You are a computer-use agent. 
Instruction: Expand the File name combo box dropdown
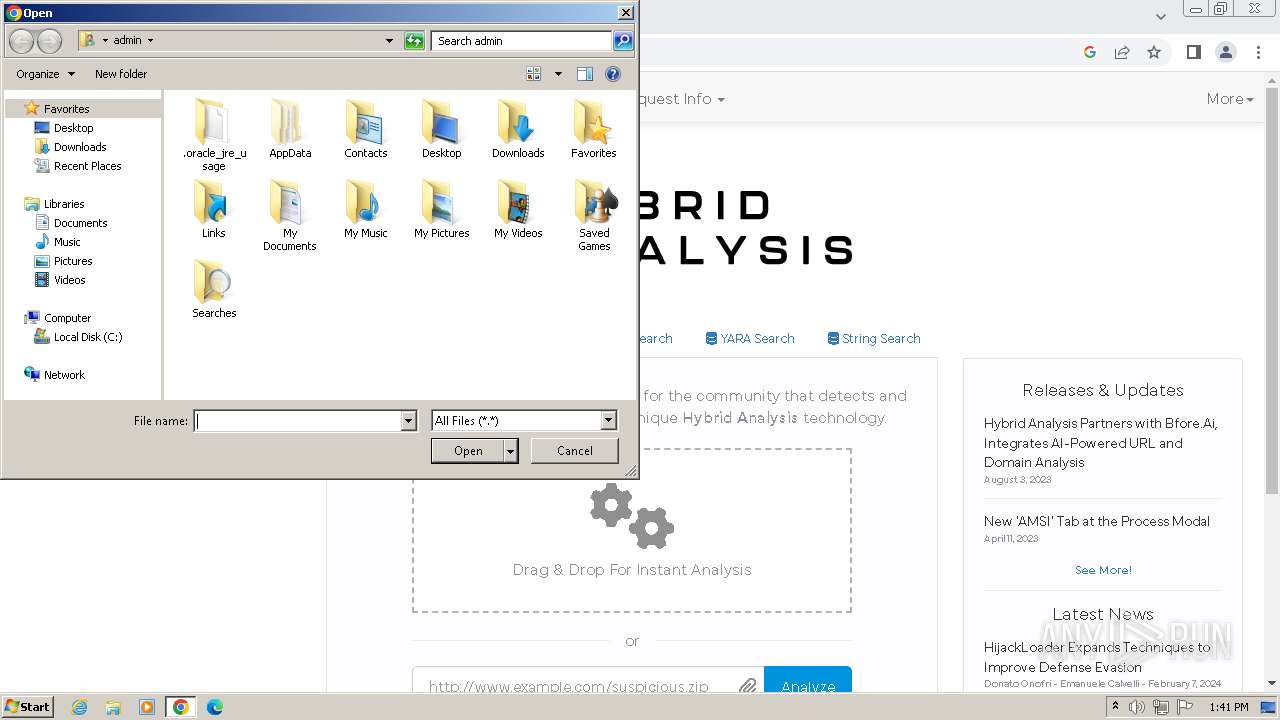click(x=408, y=421)
